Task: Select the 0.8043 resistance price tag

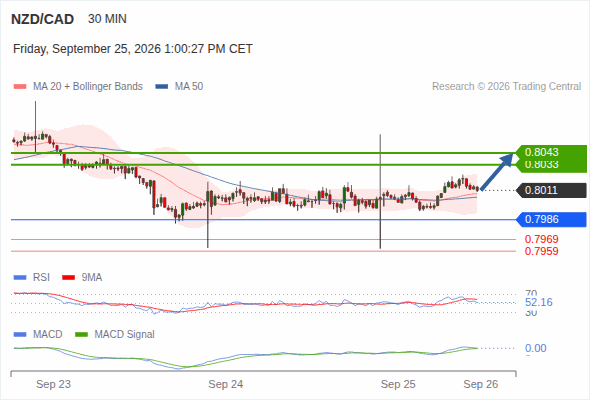Action: click(551, 152)
